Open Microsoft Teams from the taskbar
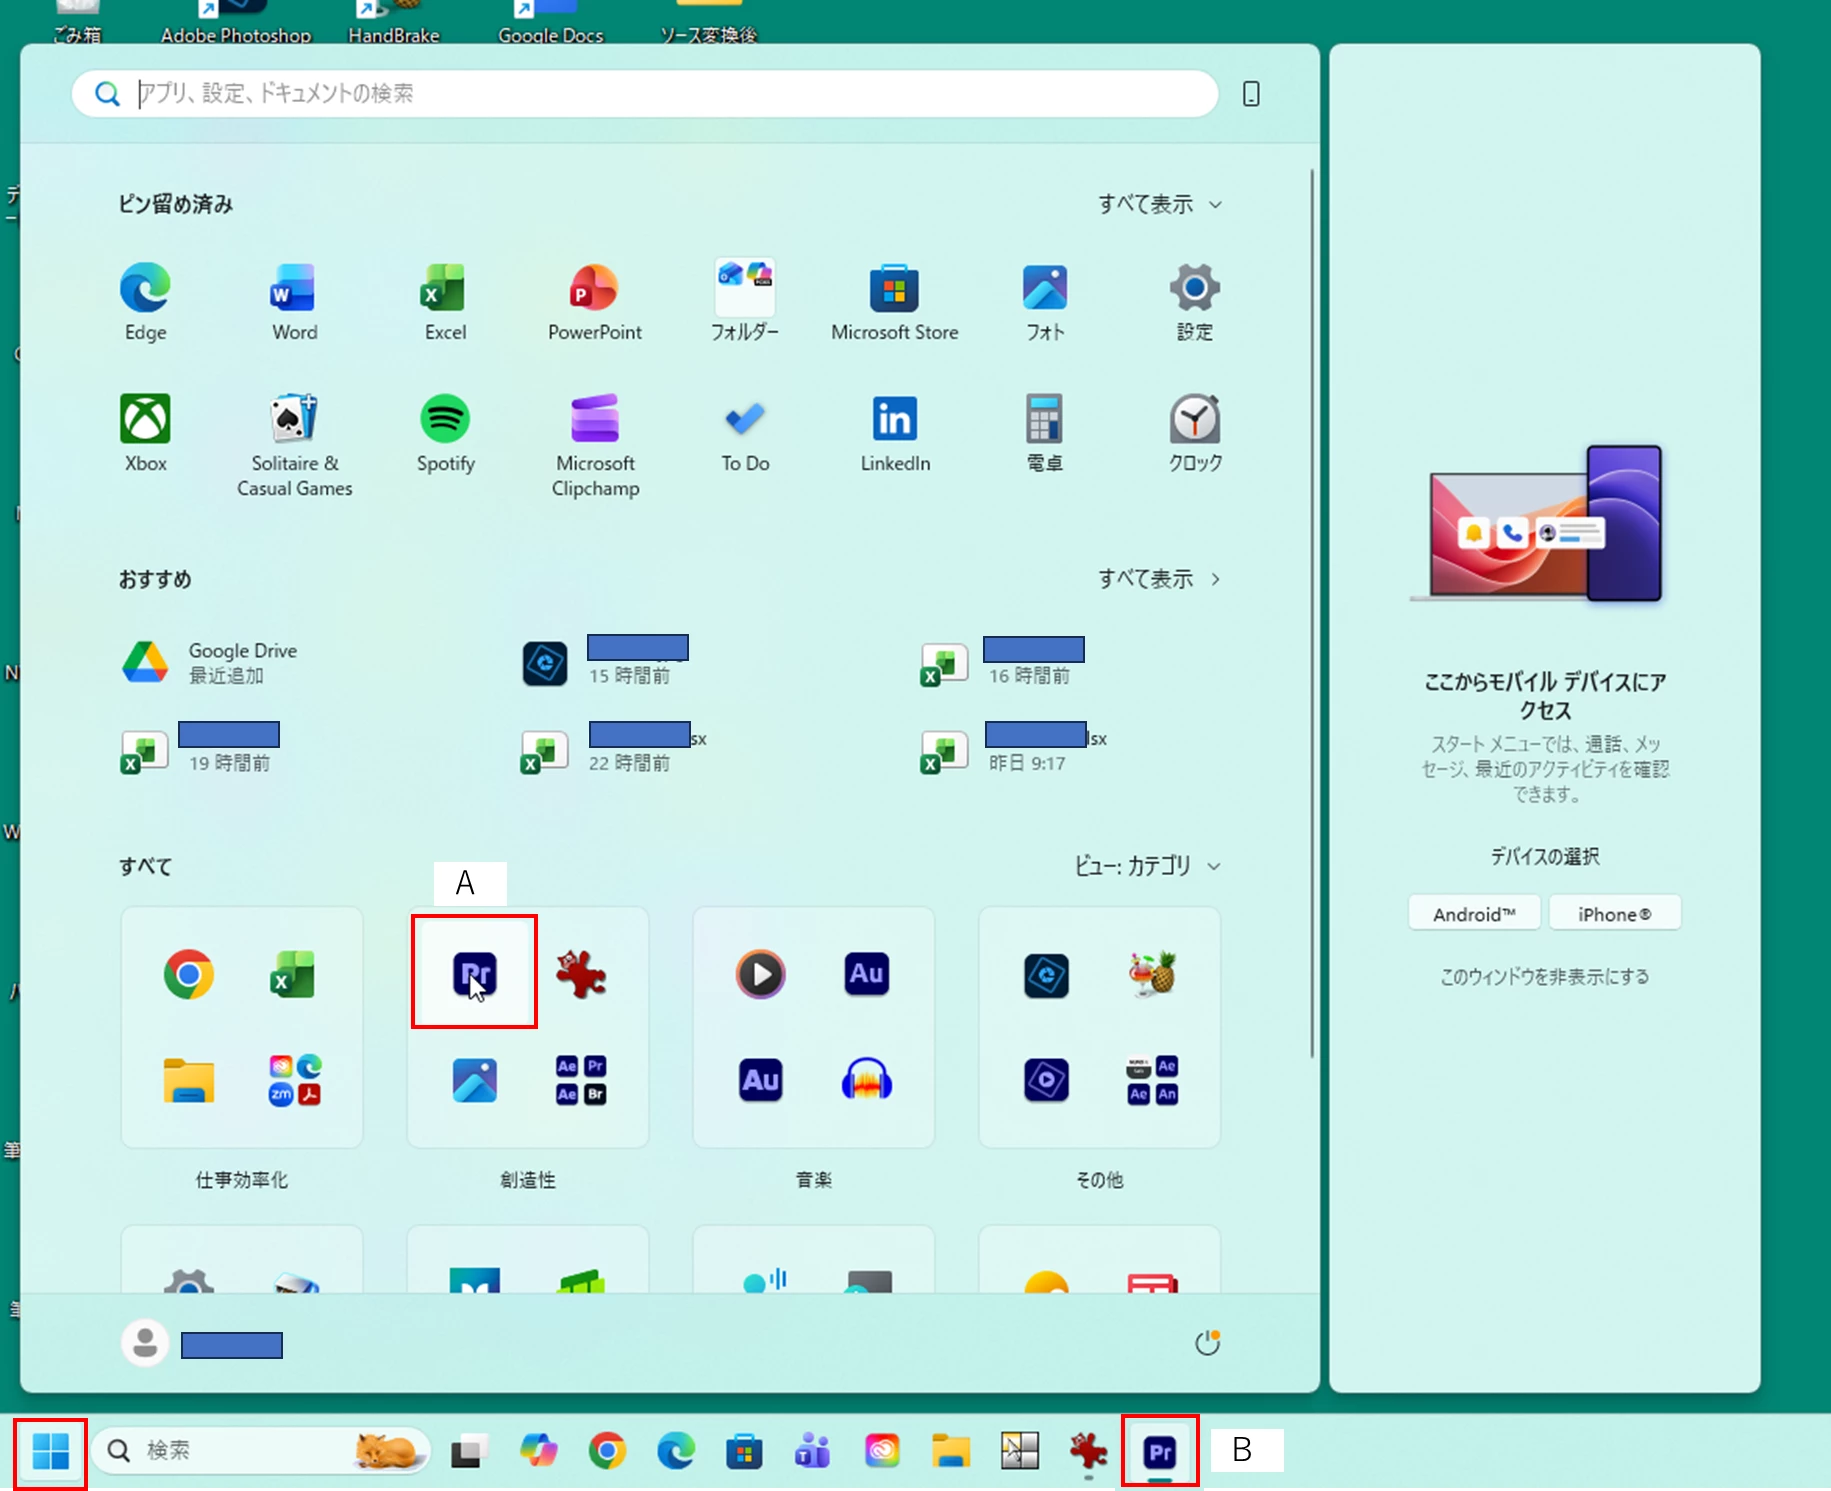Image resolution: width=1831 pixels, height=1491 pixels. click(813, 1451)
